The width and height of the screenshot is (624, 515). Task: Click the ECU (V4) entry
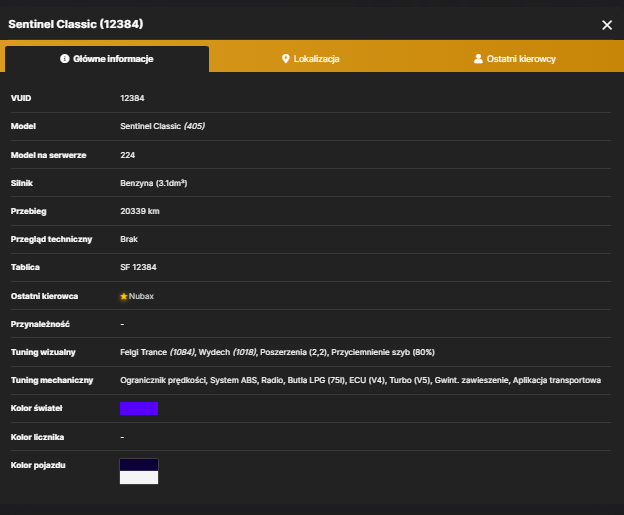coord(367,380)
